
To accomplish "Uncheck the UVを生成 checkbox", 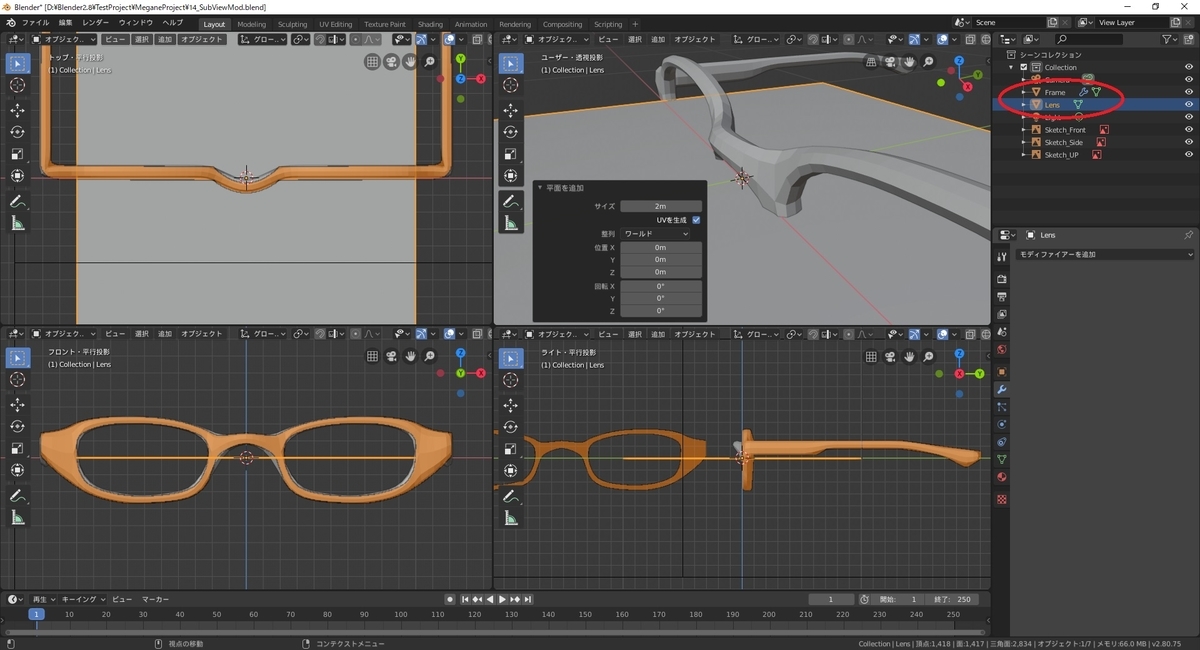I will tap(696, 220).
